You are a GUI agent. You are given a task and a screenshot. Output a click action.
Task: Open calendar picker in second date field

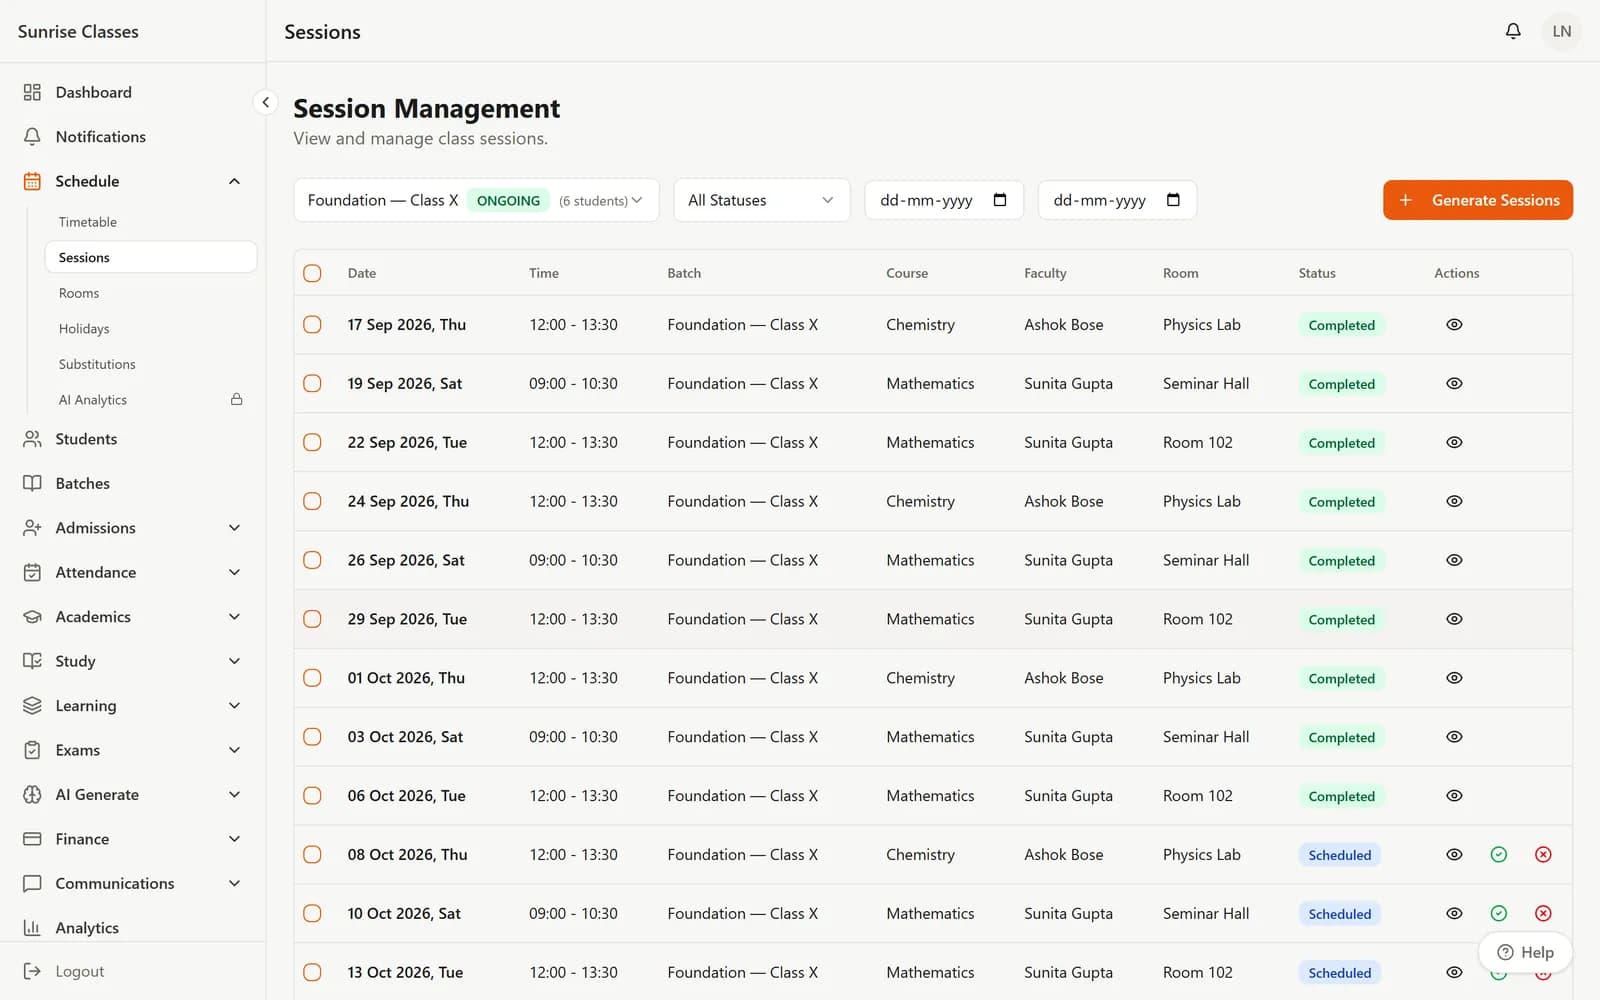(1173, 200)
